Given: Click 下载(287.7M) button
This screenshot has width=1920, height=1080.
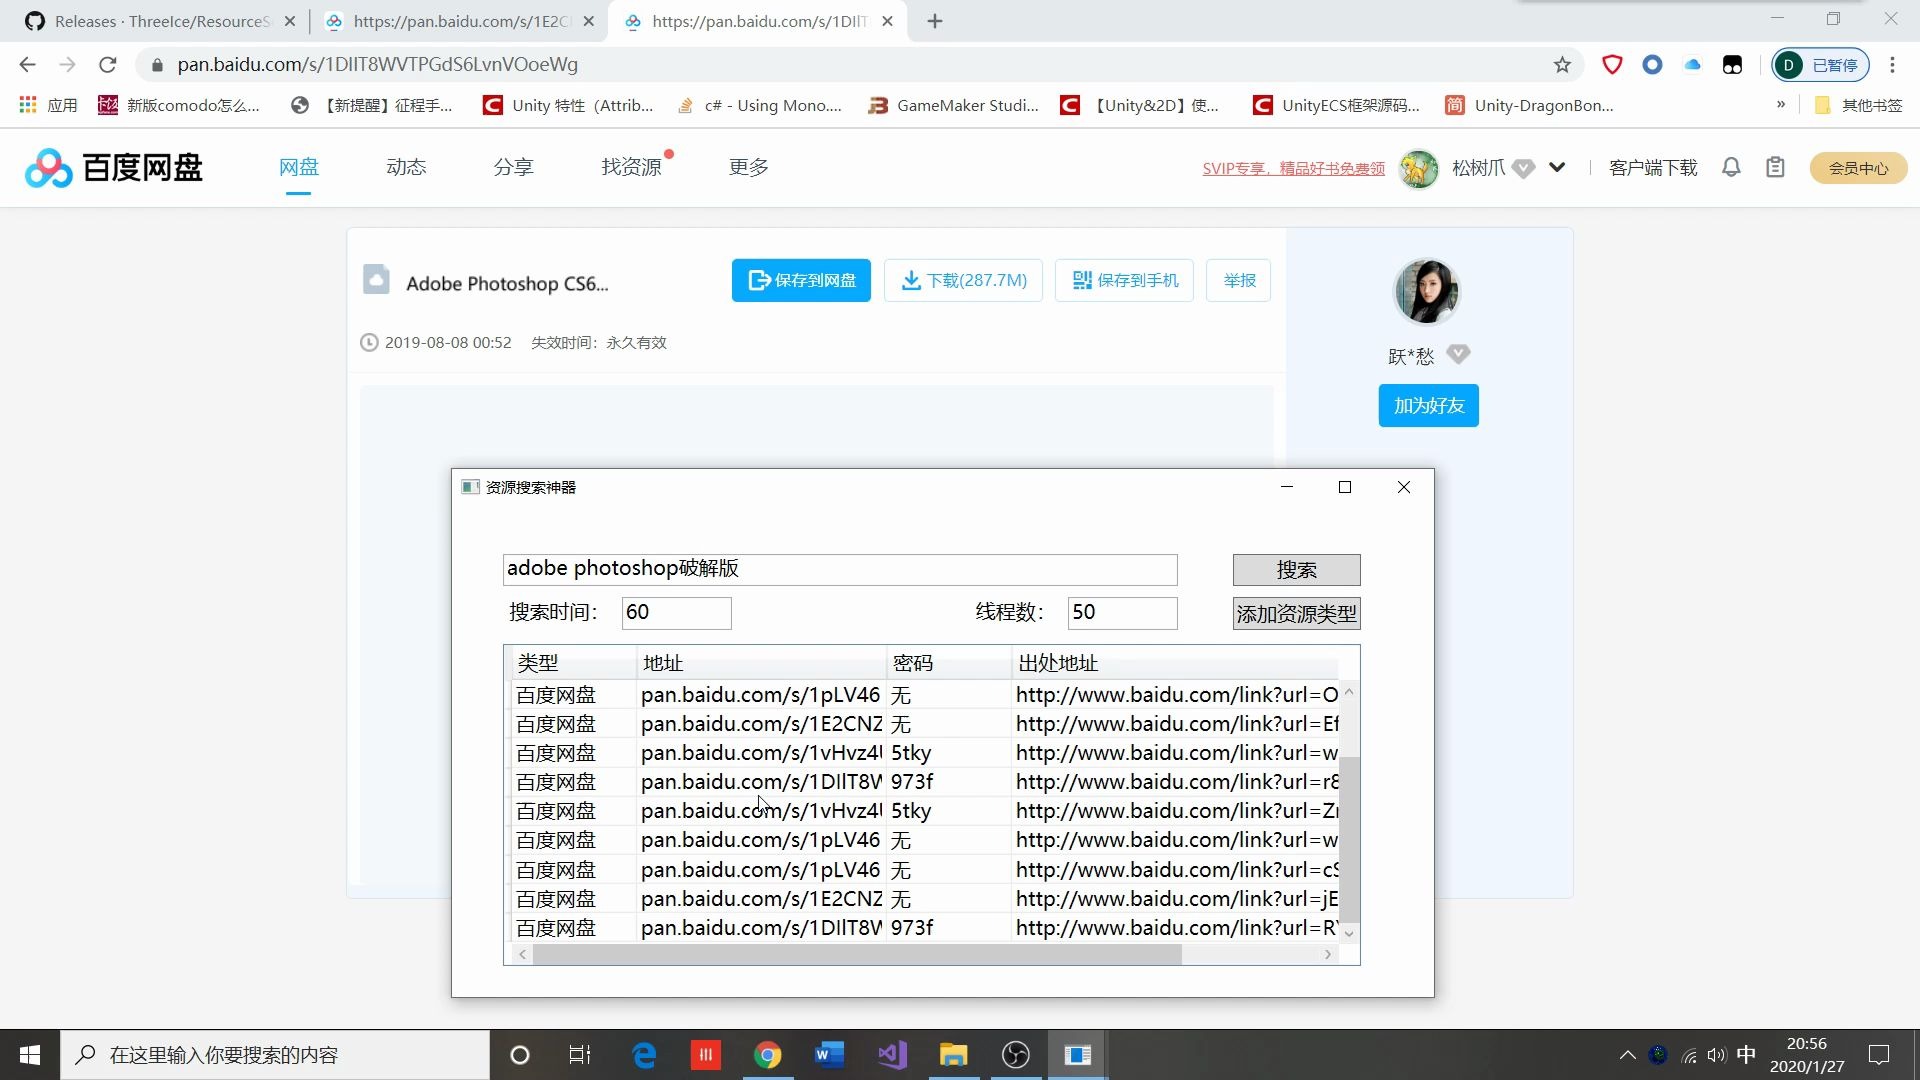Looking at the screenshot, I should point(963,280).
